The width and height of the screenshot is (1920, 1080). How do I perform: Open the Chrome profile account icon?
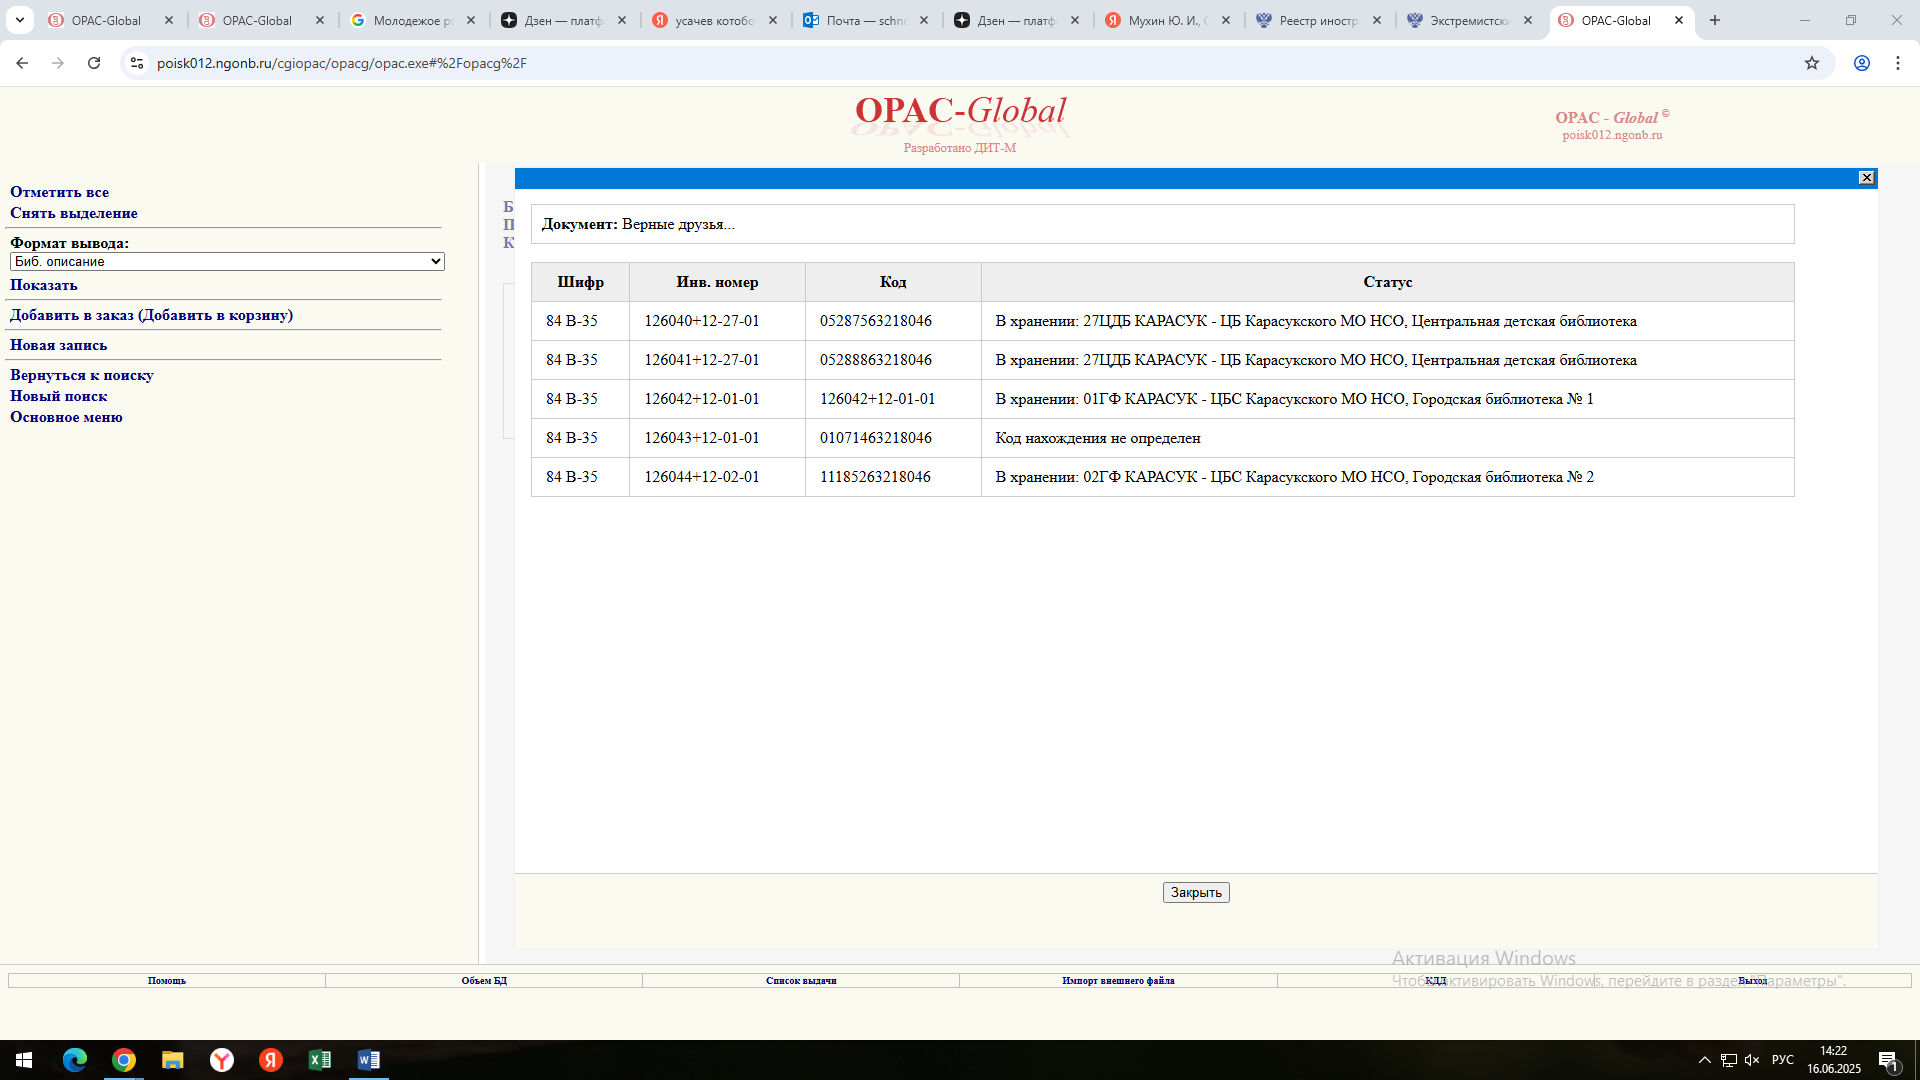(x=1862, y=63)
